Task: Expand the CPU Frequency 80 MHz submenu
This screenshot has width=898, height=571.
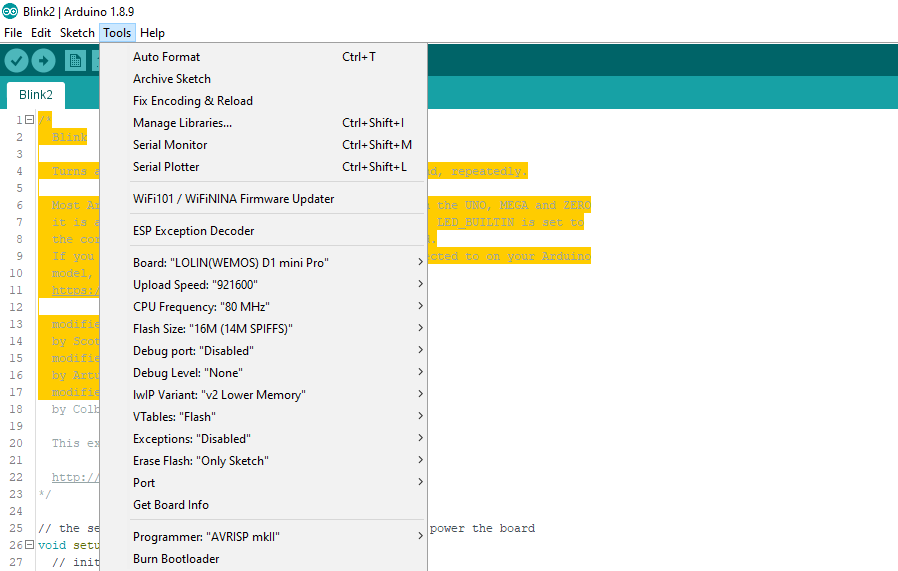Action: point(263,306)
